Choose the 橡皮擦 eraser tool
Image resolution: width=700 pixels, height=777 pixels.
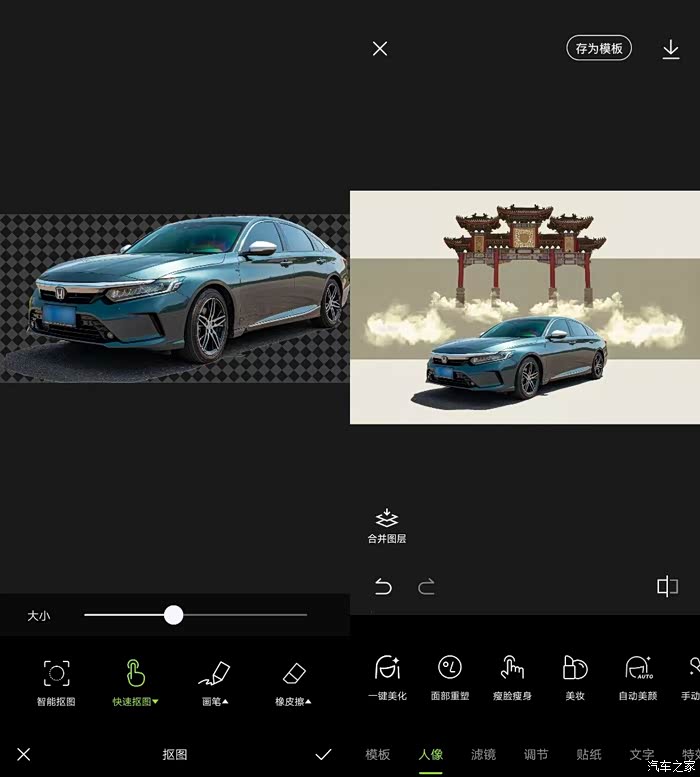(x=293, y=682)
